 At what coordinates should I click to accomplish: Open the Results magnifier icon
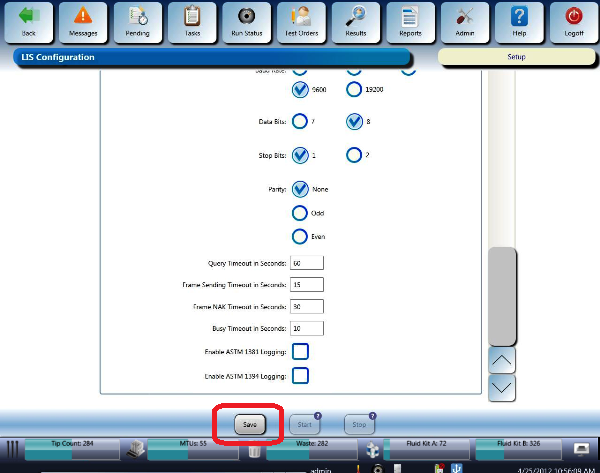[x=355, y=22]
